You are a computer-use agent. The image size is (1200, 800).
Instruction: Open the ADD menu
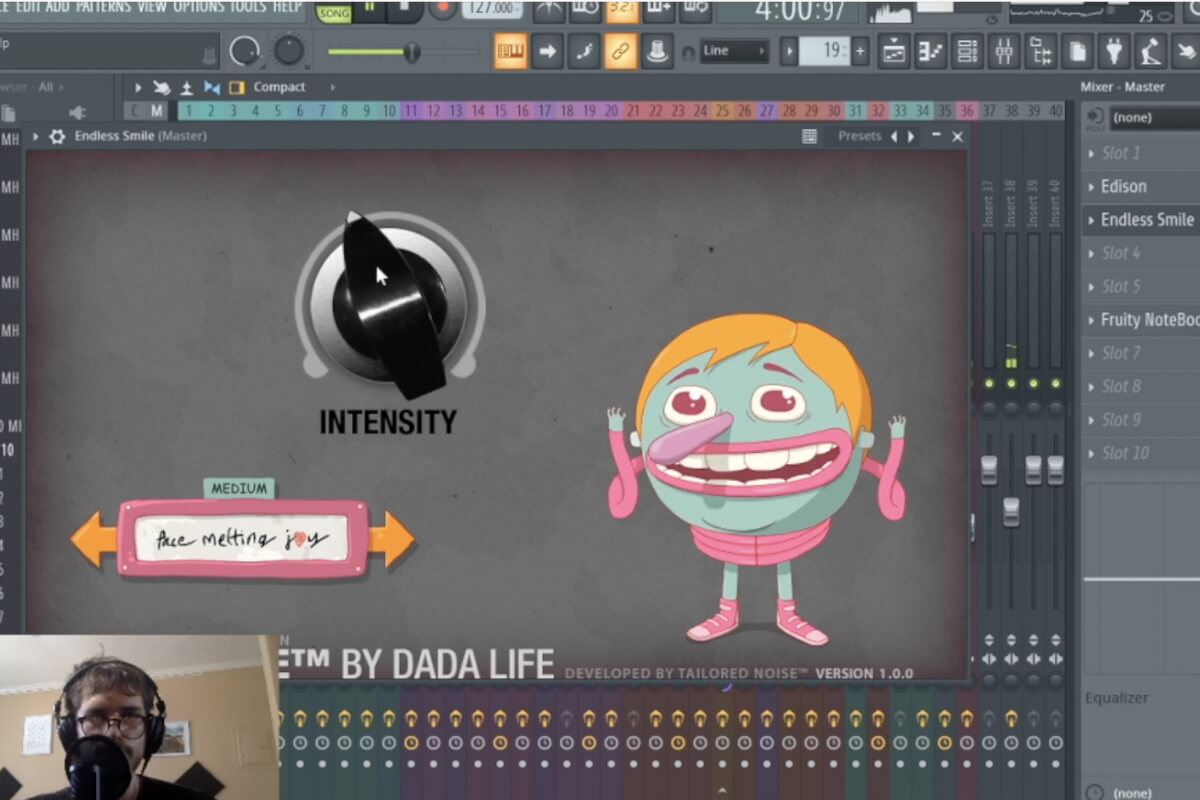pyautogui.click(x=57, y=7)
